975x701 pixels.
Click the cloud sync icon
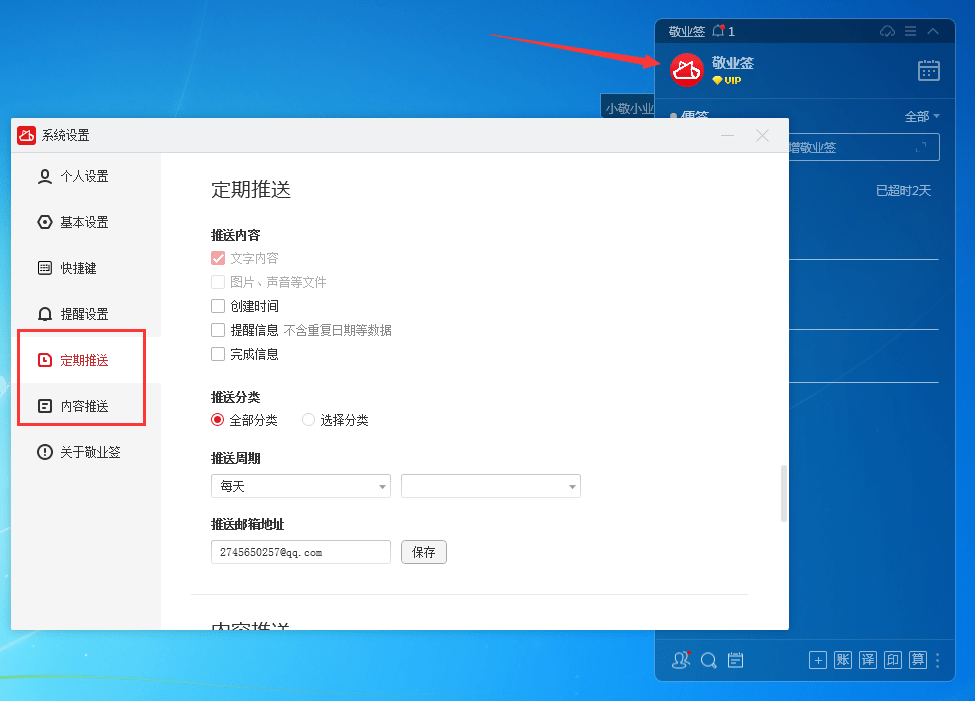pos(887,31)
